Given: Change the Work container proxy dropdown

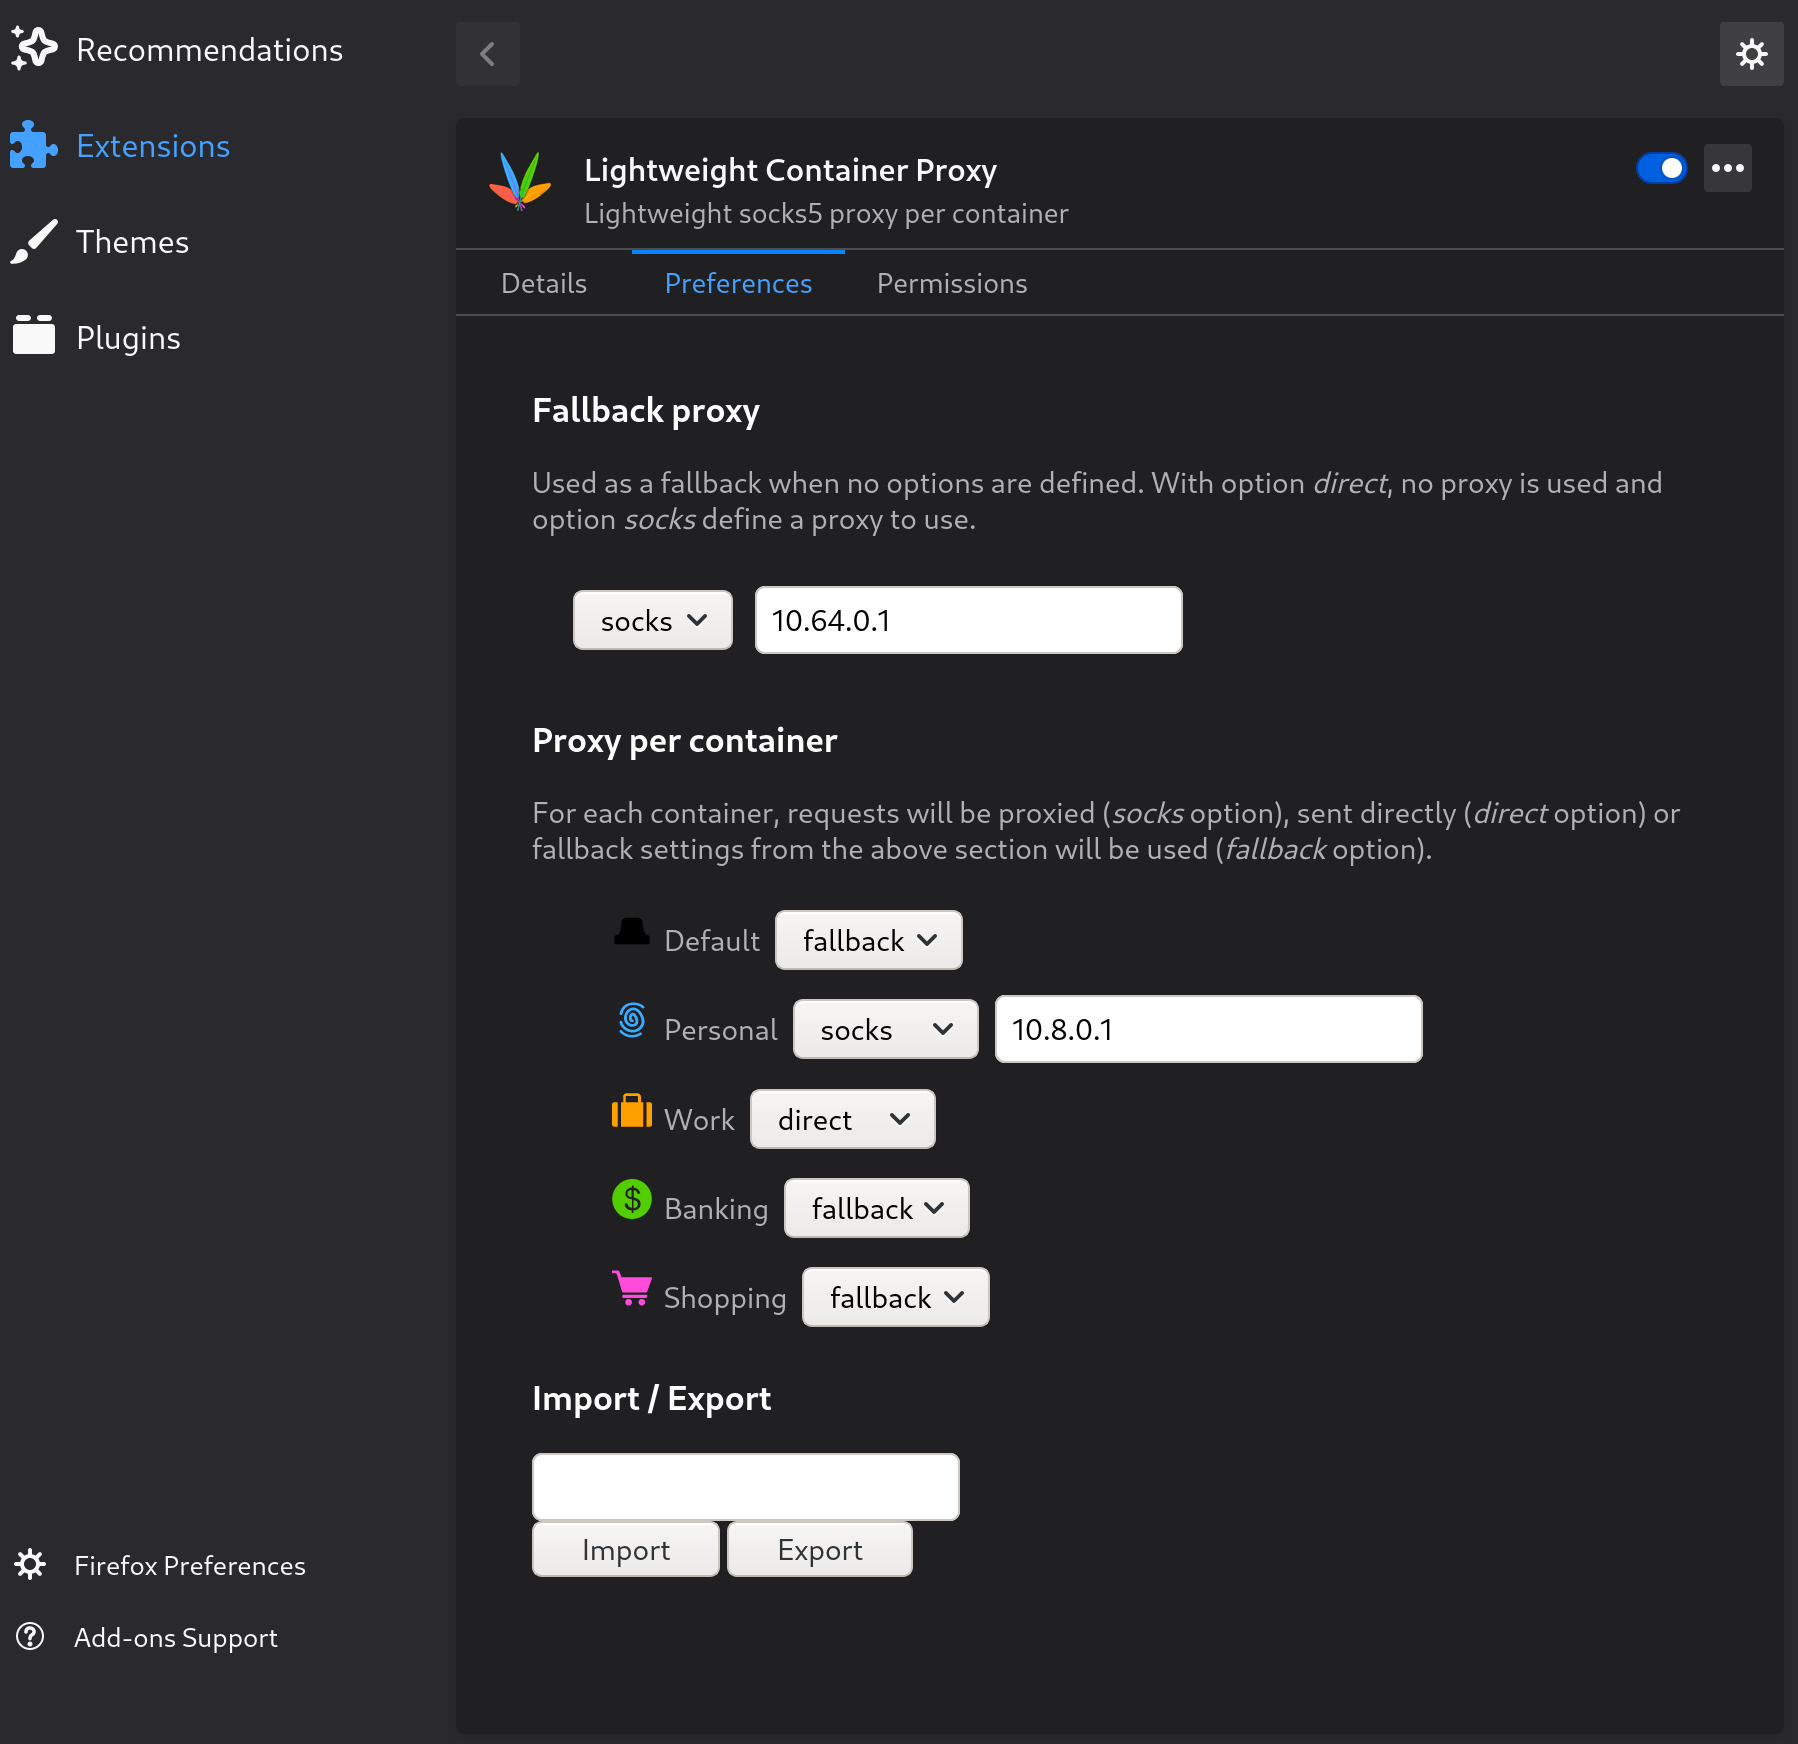Looking at the screenshot, I should [841, 1119].
